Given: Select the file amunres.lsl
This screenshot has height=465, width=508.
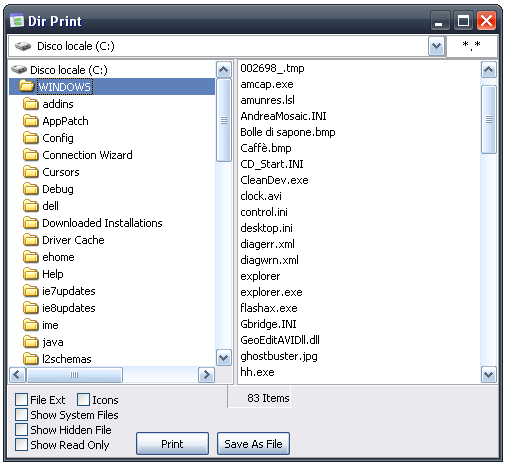Looking at the screenshot, I should (268, 100).
